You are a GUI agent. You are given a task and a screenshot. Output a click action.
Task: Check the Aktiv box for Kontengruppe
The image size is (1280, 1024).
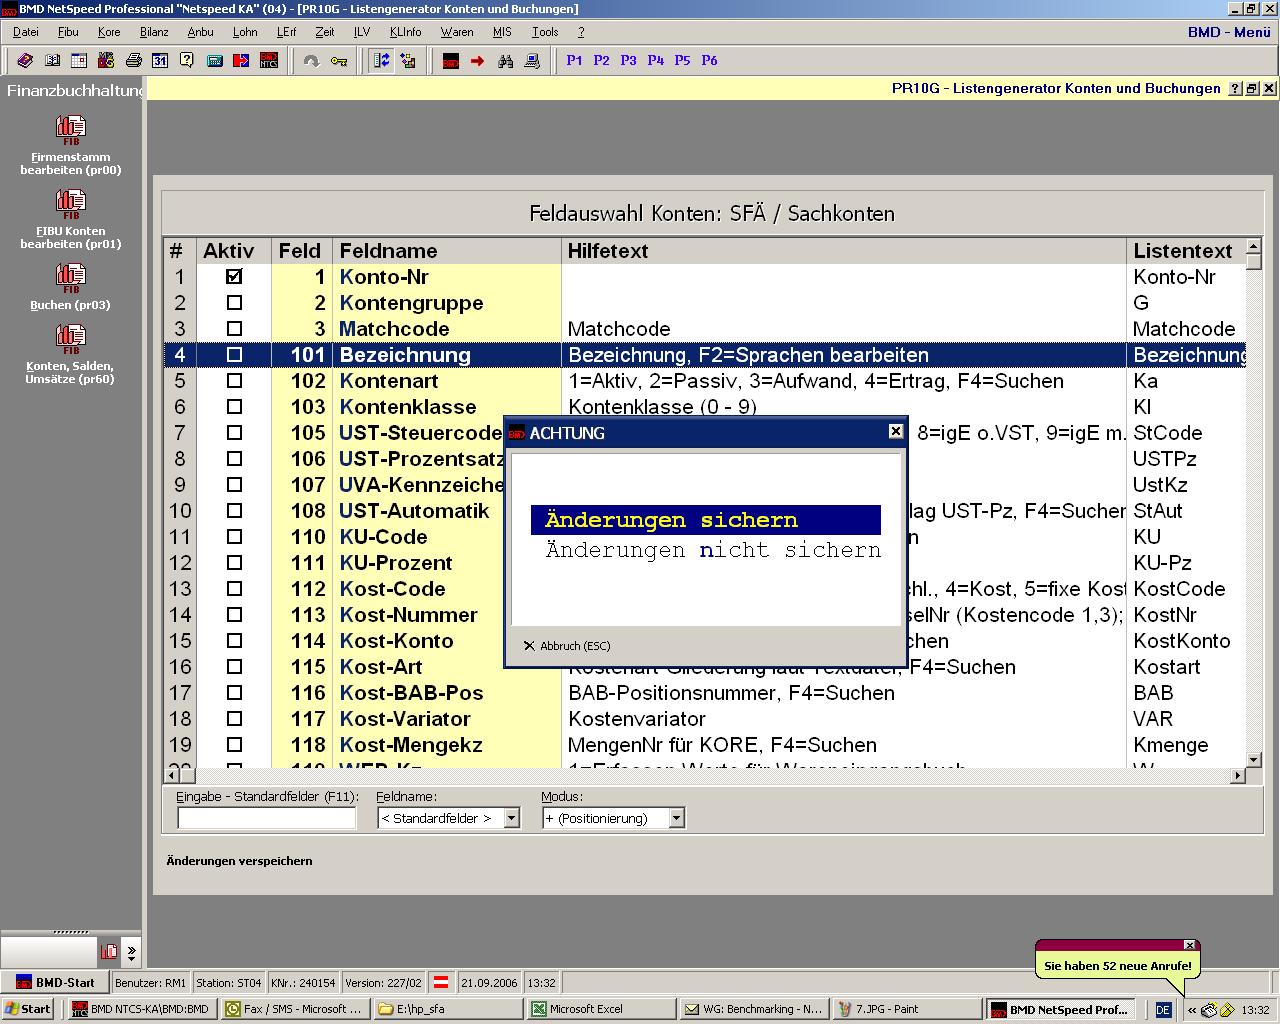click(234, 303)
